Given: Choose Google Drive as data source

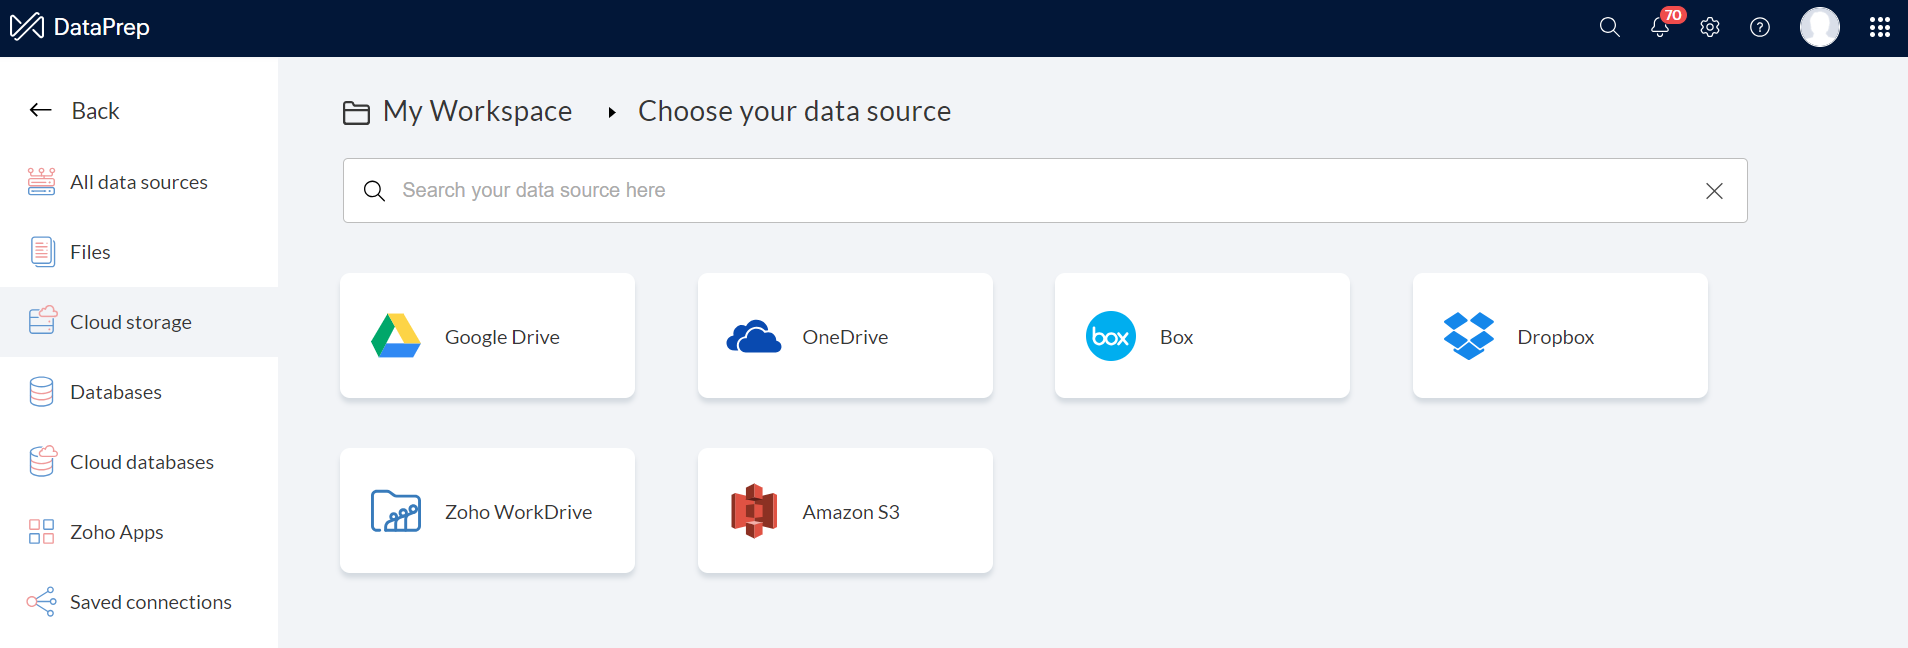Looking at the screenshot, I should [487, 336].
